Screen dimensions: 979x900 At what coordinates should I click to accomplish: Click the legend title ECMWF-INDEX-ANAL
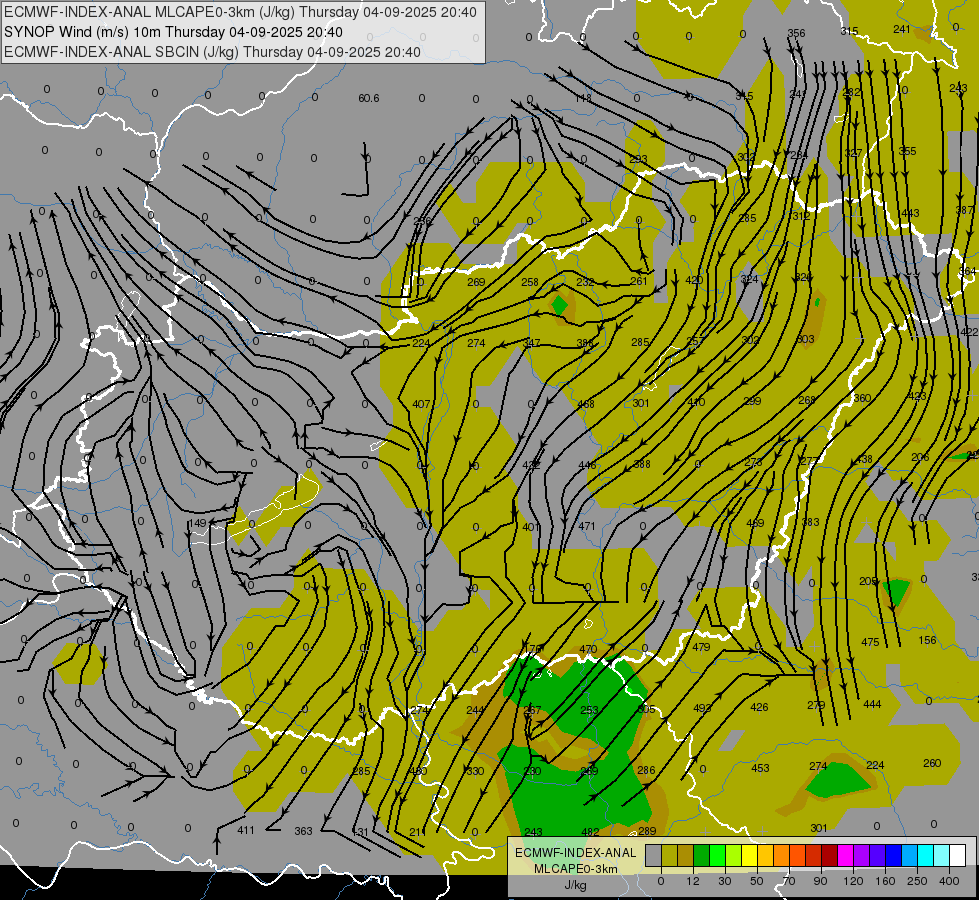pos(576,853)
